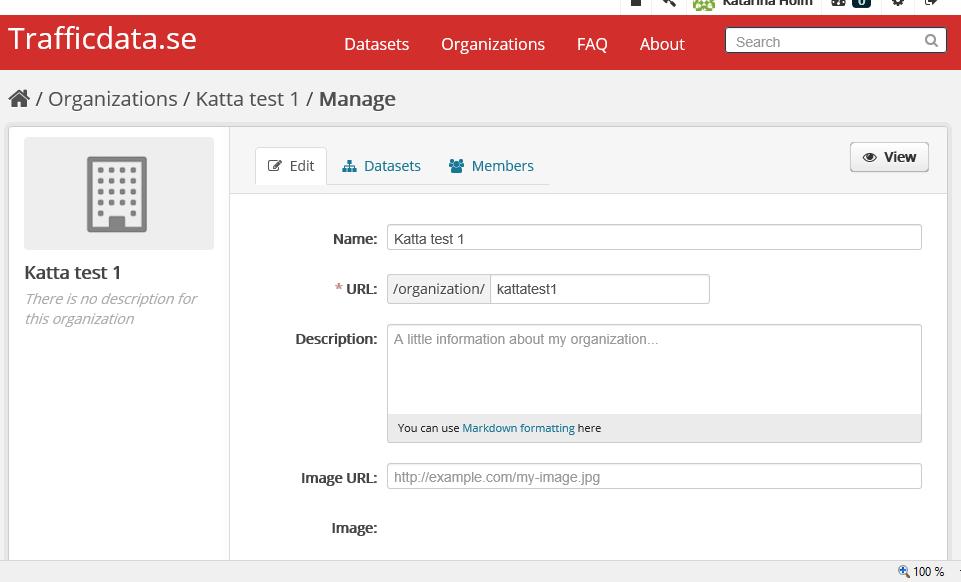Click the log out arrow icon
The image size is (961, 582).
point(931,3)
